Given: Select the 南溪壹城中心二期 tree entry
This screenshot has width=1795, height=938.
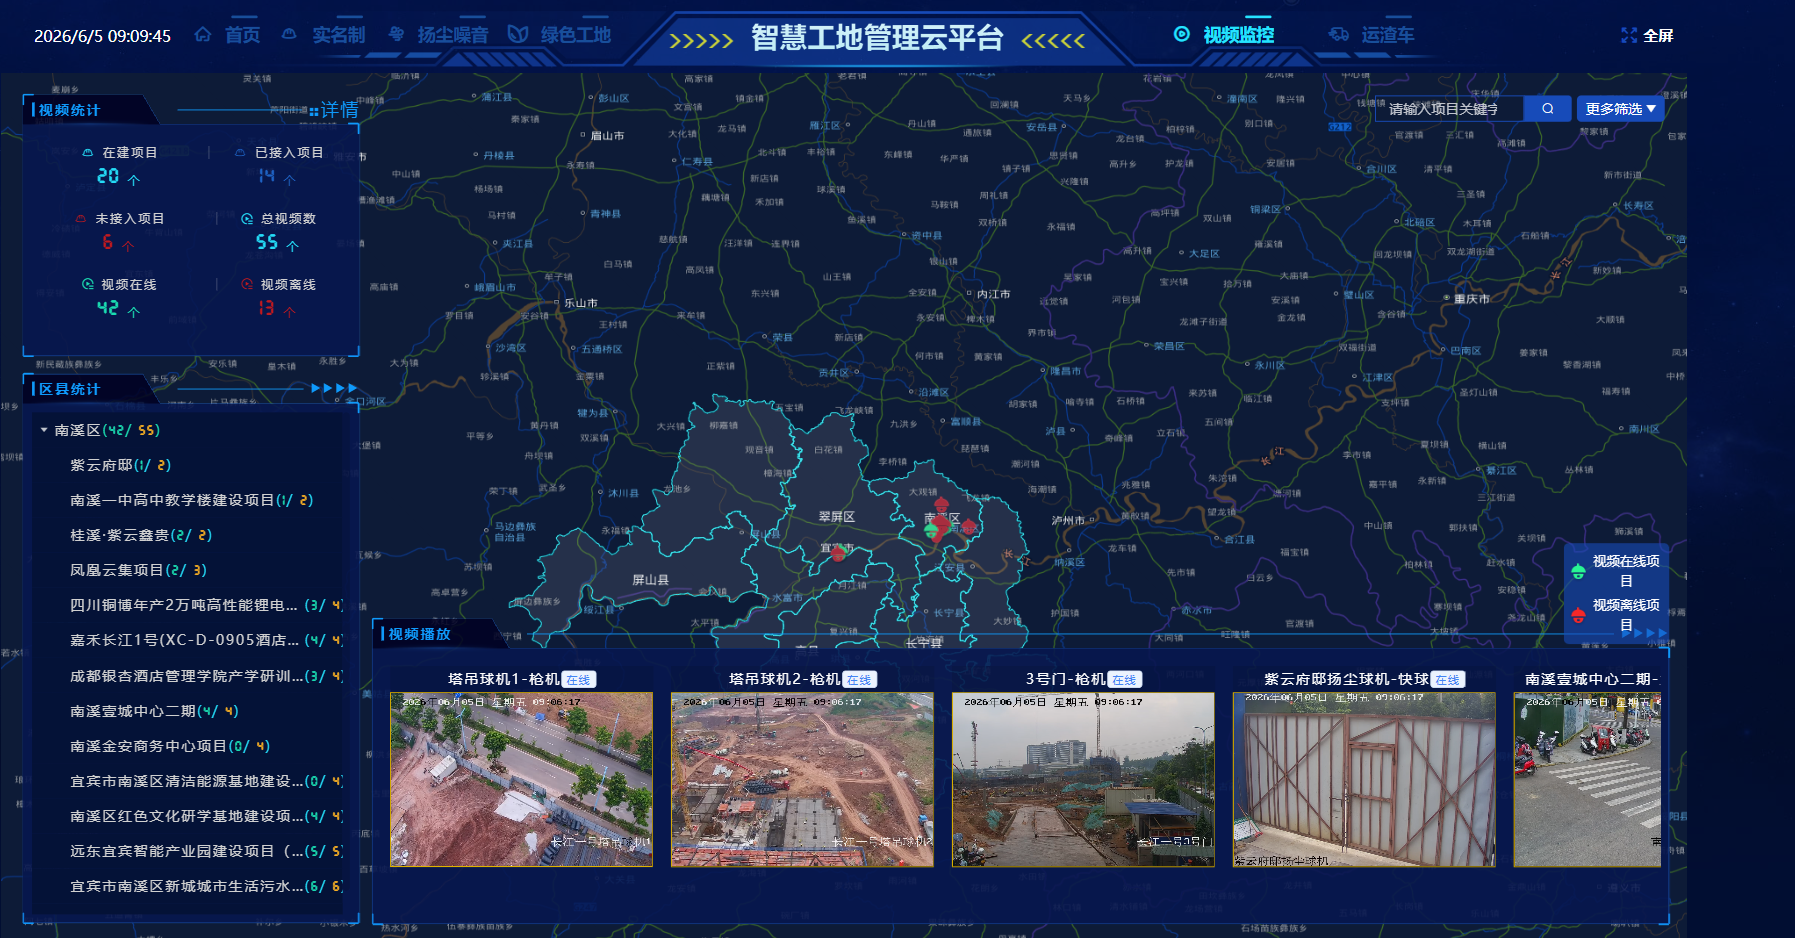Looking at the screenshot, I should (x=154, y=711).
